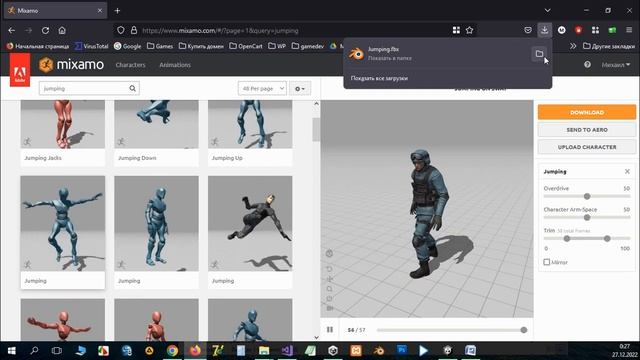Click the help question mark icon
This screenshot has width=640, height=360.
[x=587, y=64]
